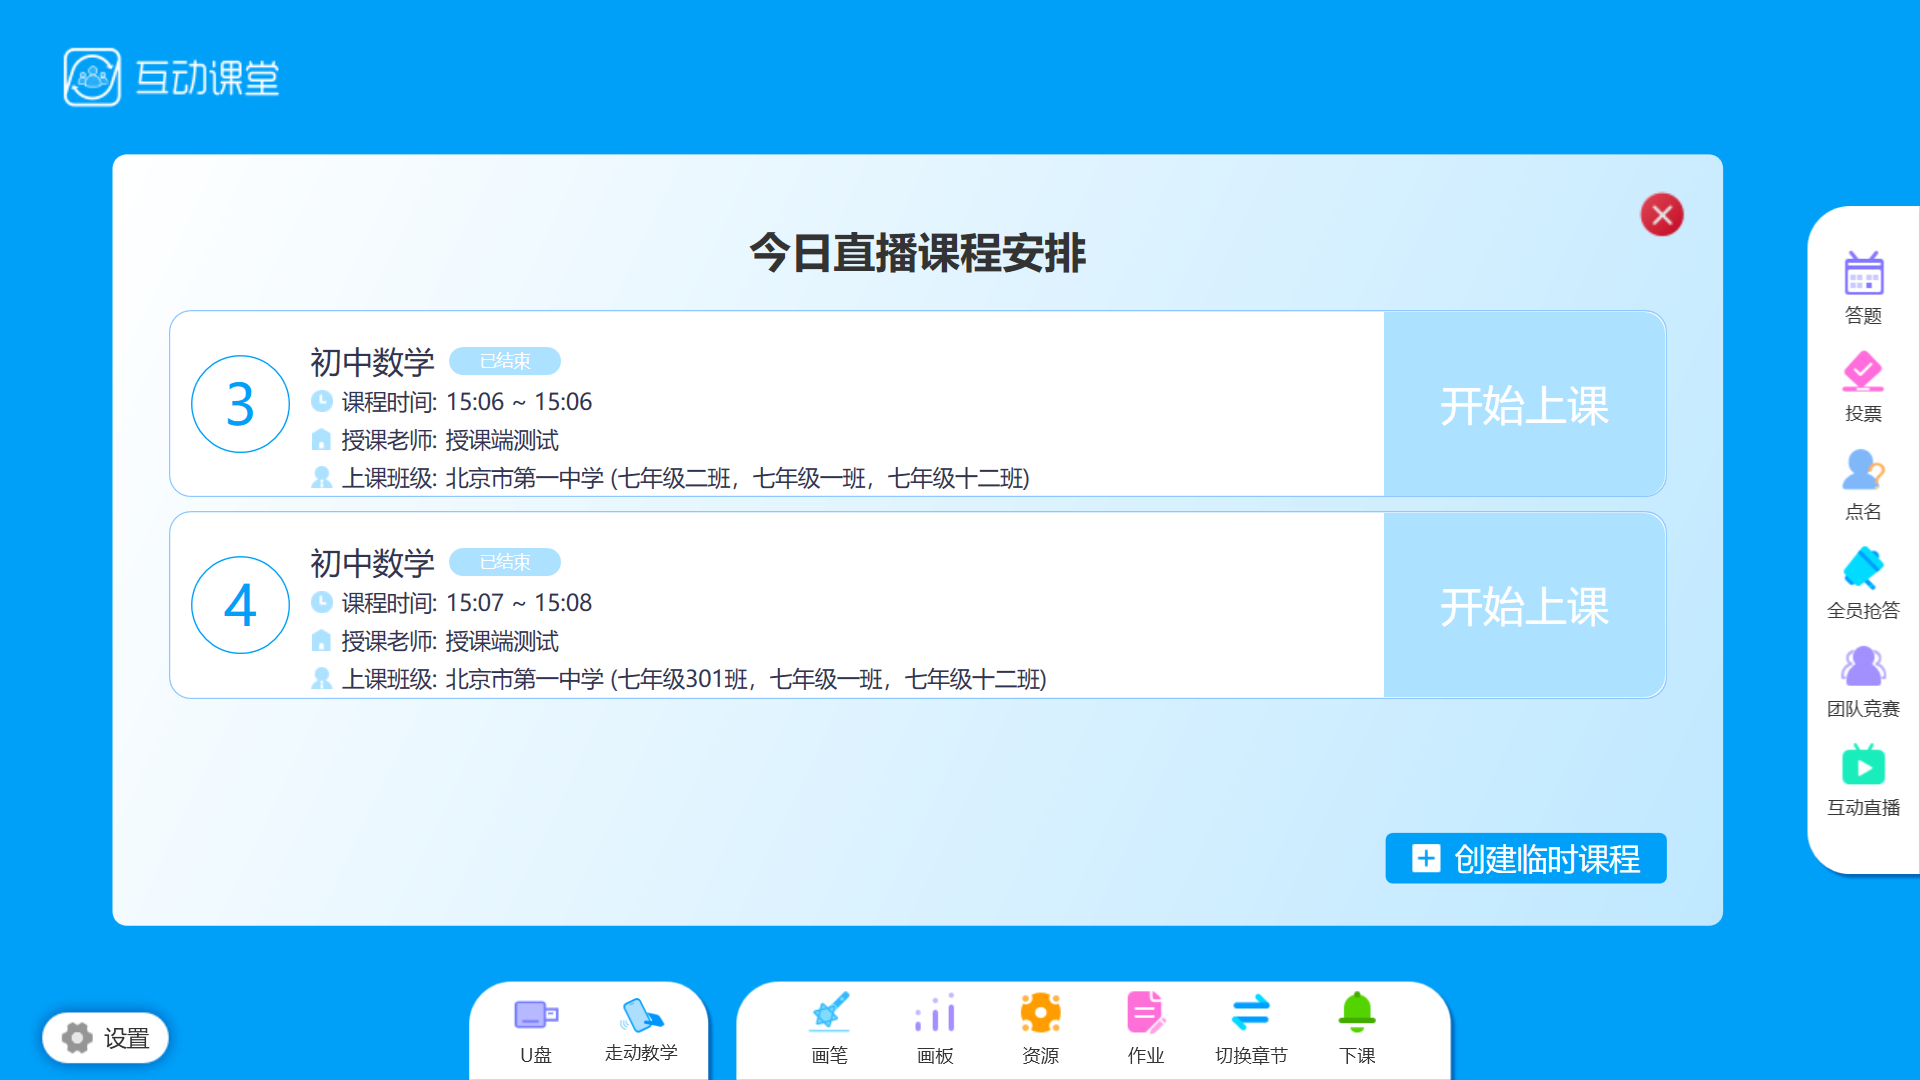Image resolution: width=1920 pixels, height=1080 pixels.
Task: Click 创建临时课程 button
Action: coord(1525,858)
